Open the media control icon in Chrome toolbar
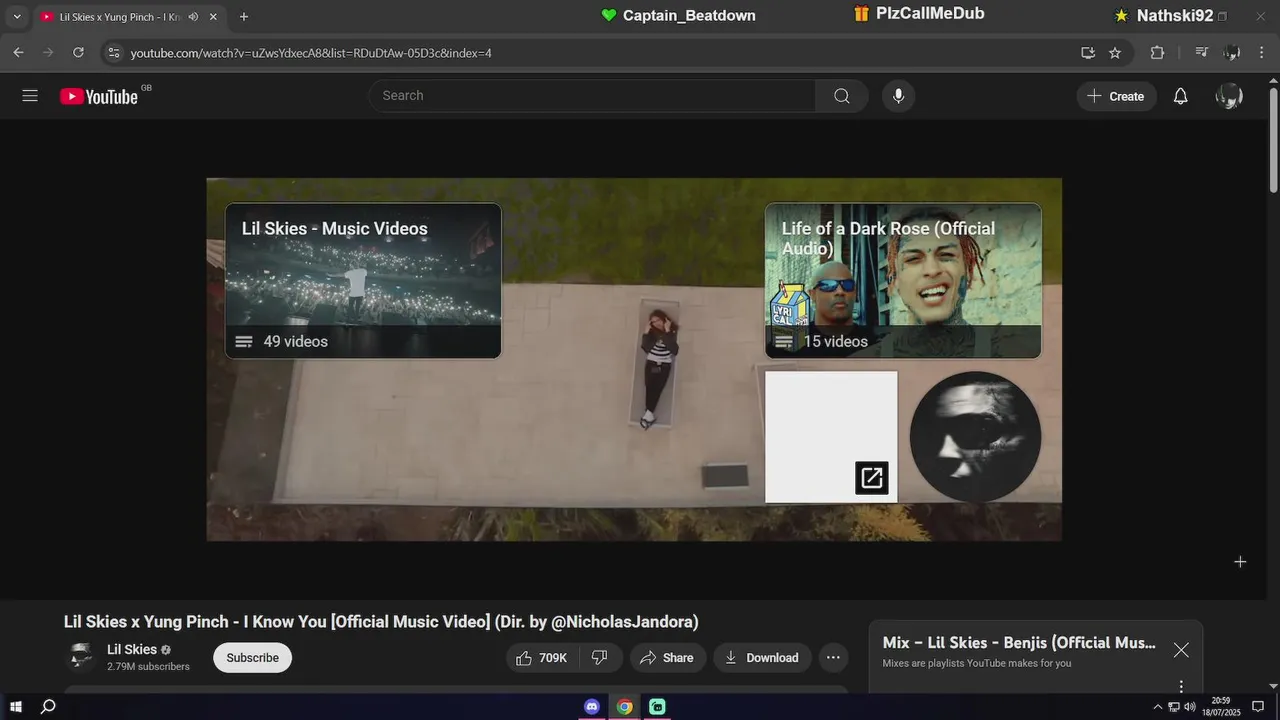1280x720 pixels. (1202, 52)
